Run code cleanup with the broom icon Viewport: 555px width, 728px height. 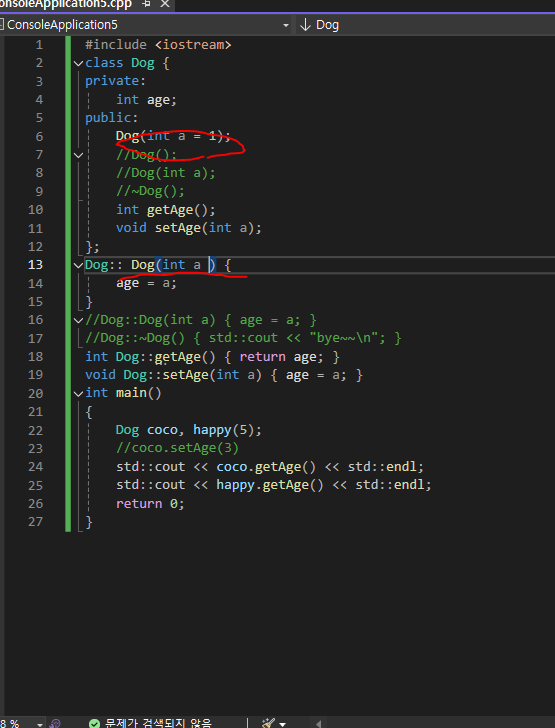[268, 723]
